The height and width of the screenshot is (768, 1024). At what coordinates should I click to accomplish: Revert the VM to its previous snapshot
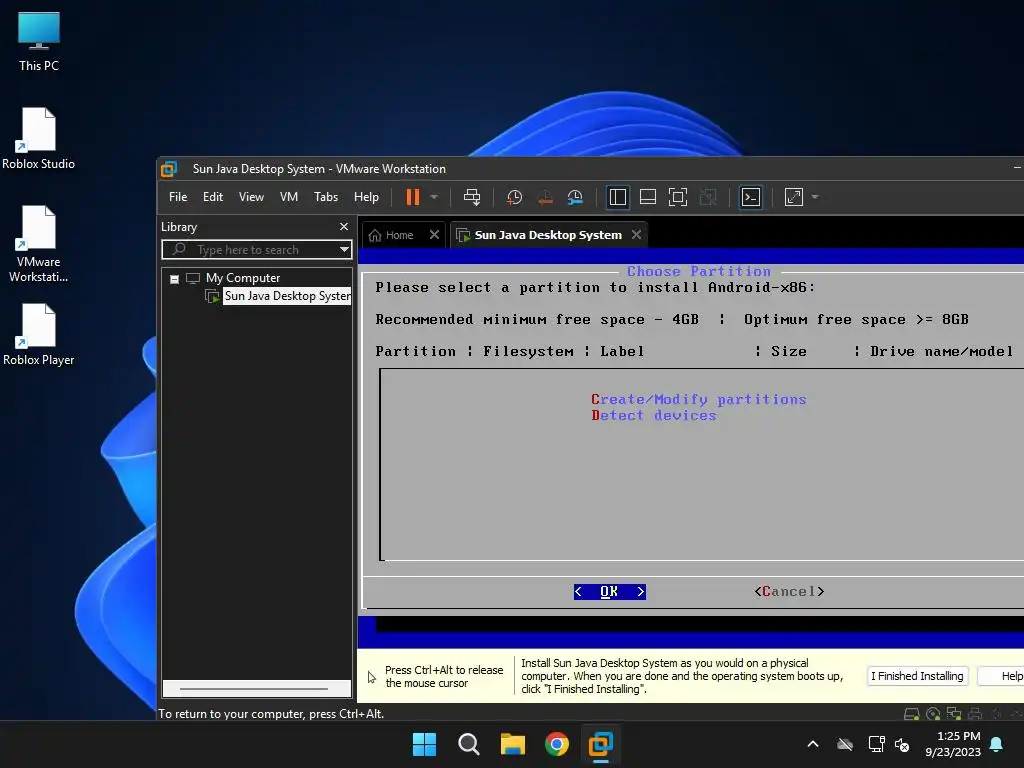[545, 197]
